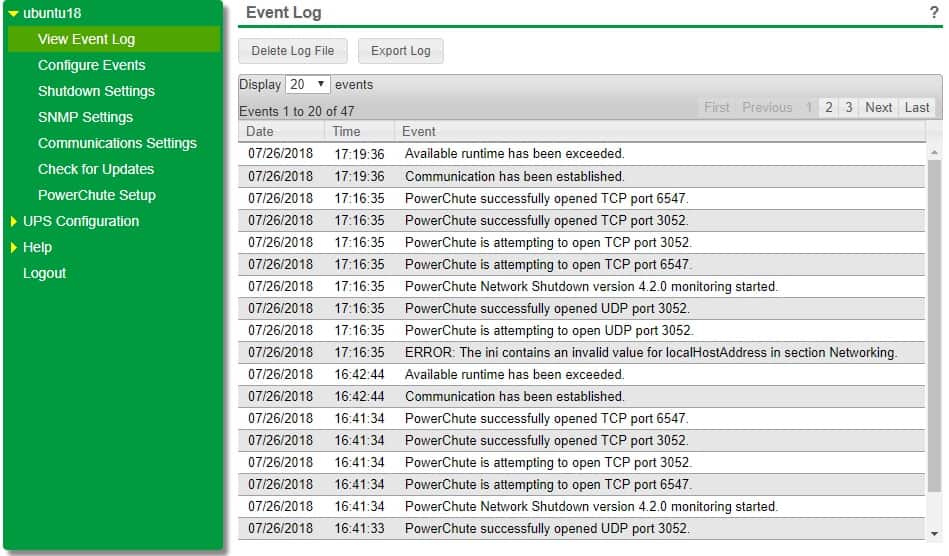Click the First page button
The width and height of the screenshot is (949, 556).
click(717, 108)
